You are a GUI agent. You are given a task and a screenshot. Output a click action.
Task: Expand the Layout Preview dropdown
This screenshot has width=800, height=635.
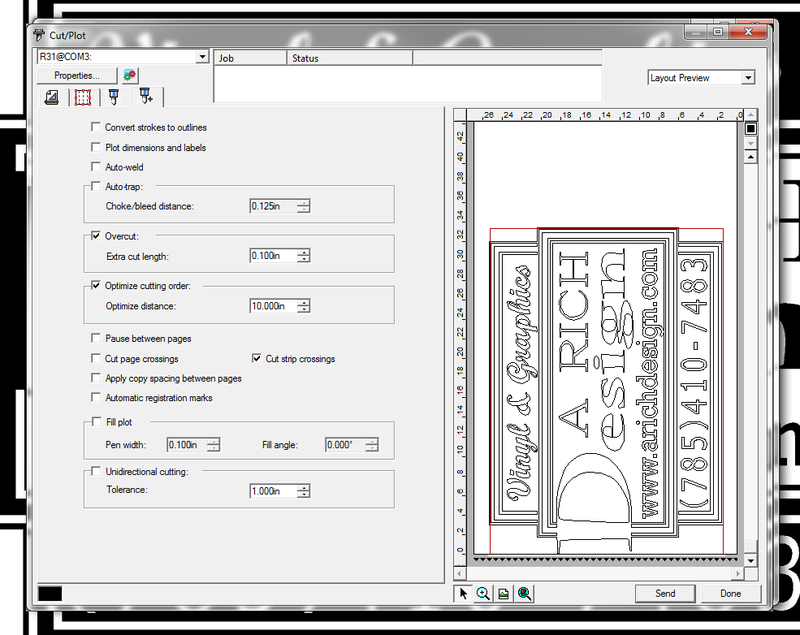point(748,78)
